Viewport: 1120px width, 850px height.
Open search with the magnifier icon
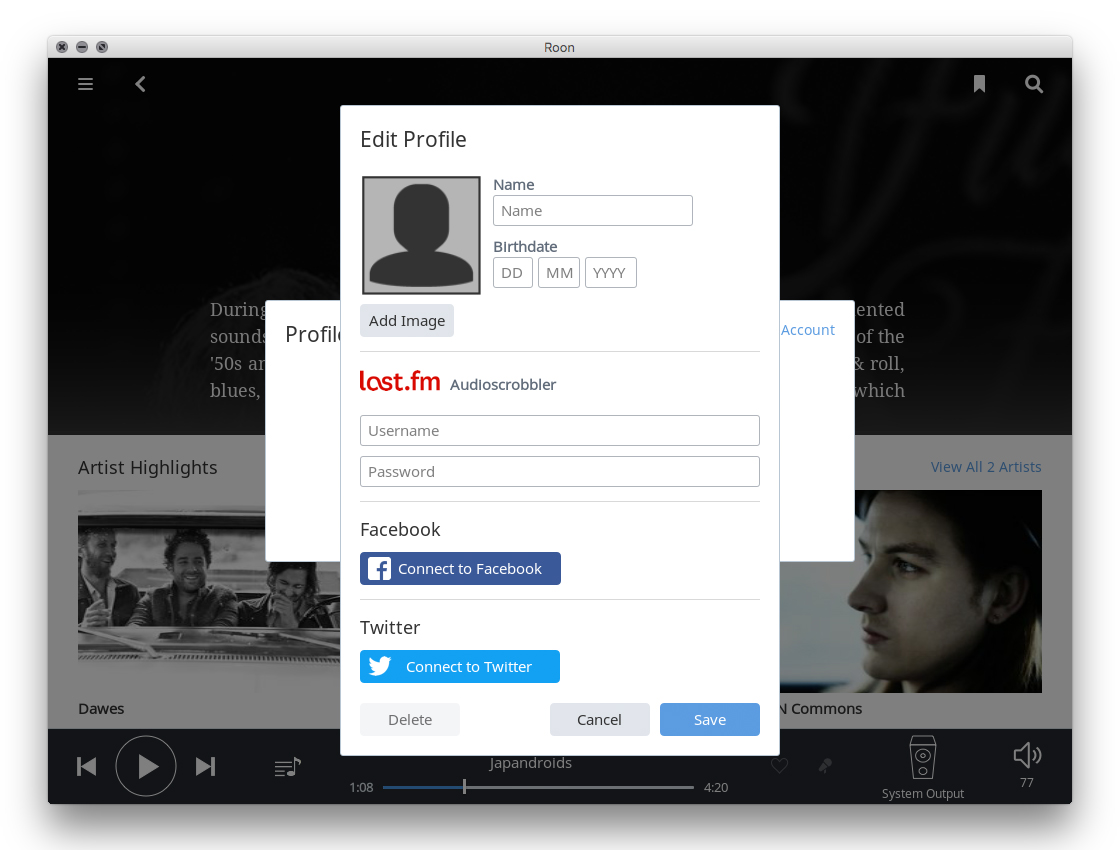[x=1034, y=84]
